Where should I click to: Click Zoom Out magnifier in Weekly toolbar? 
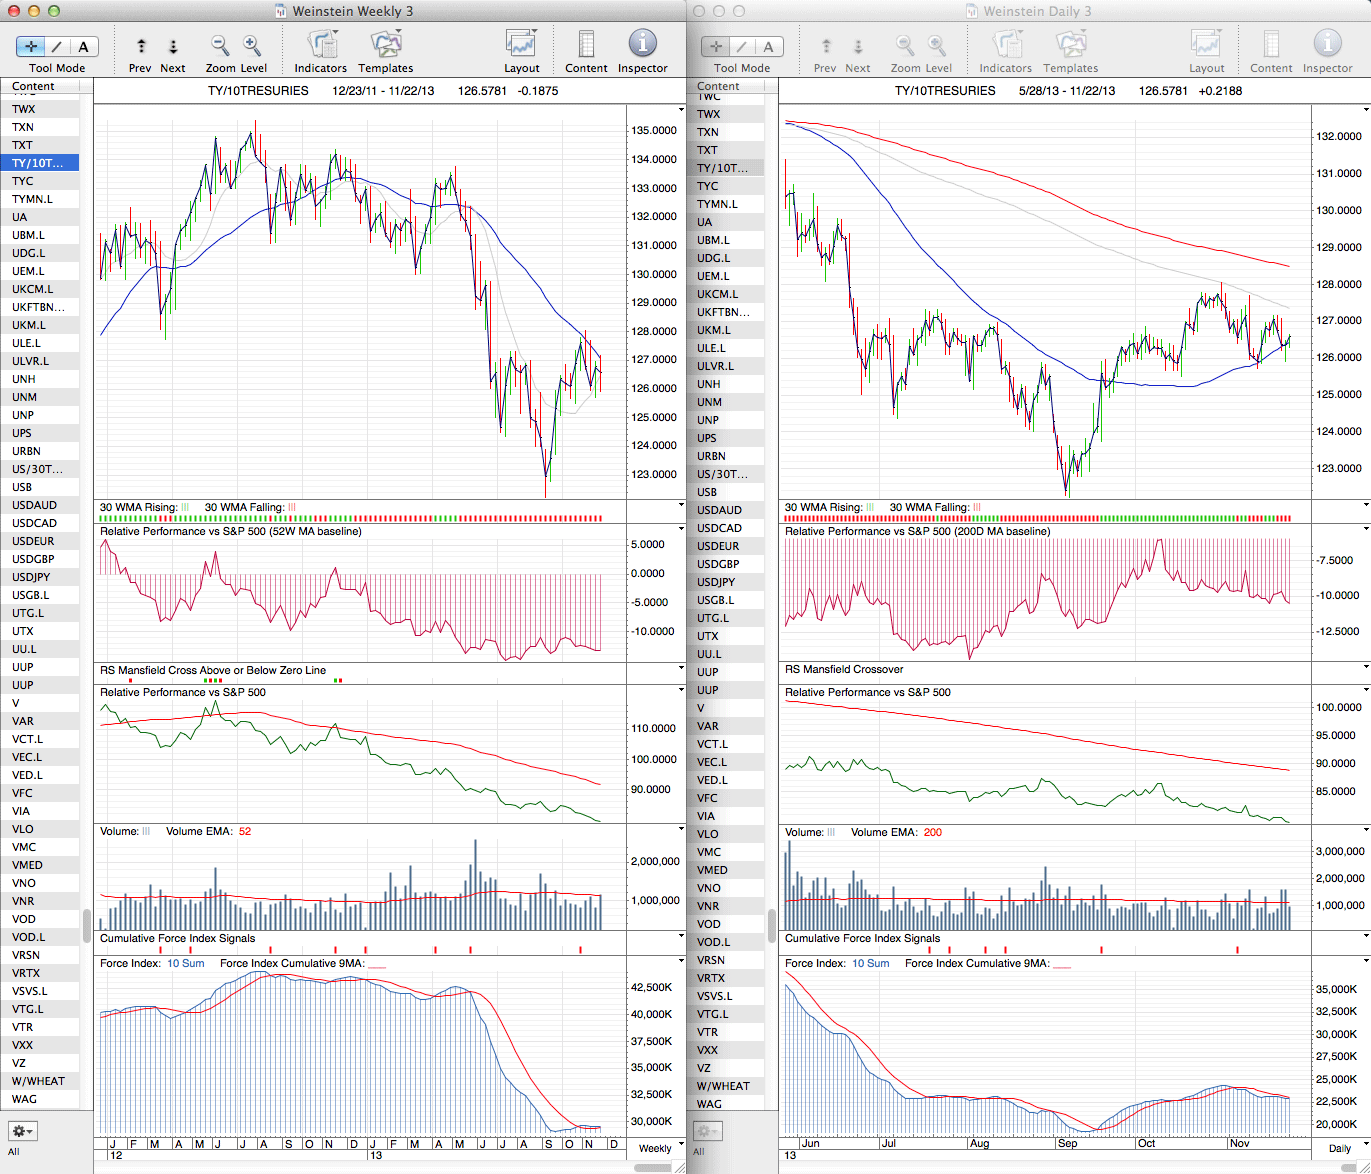(220, 46)
